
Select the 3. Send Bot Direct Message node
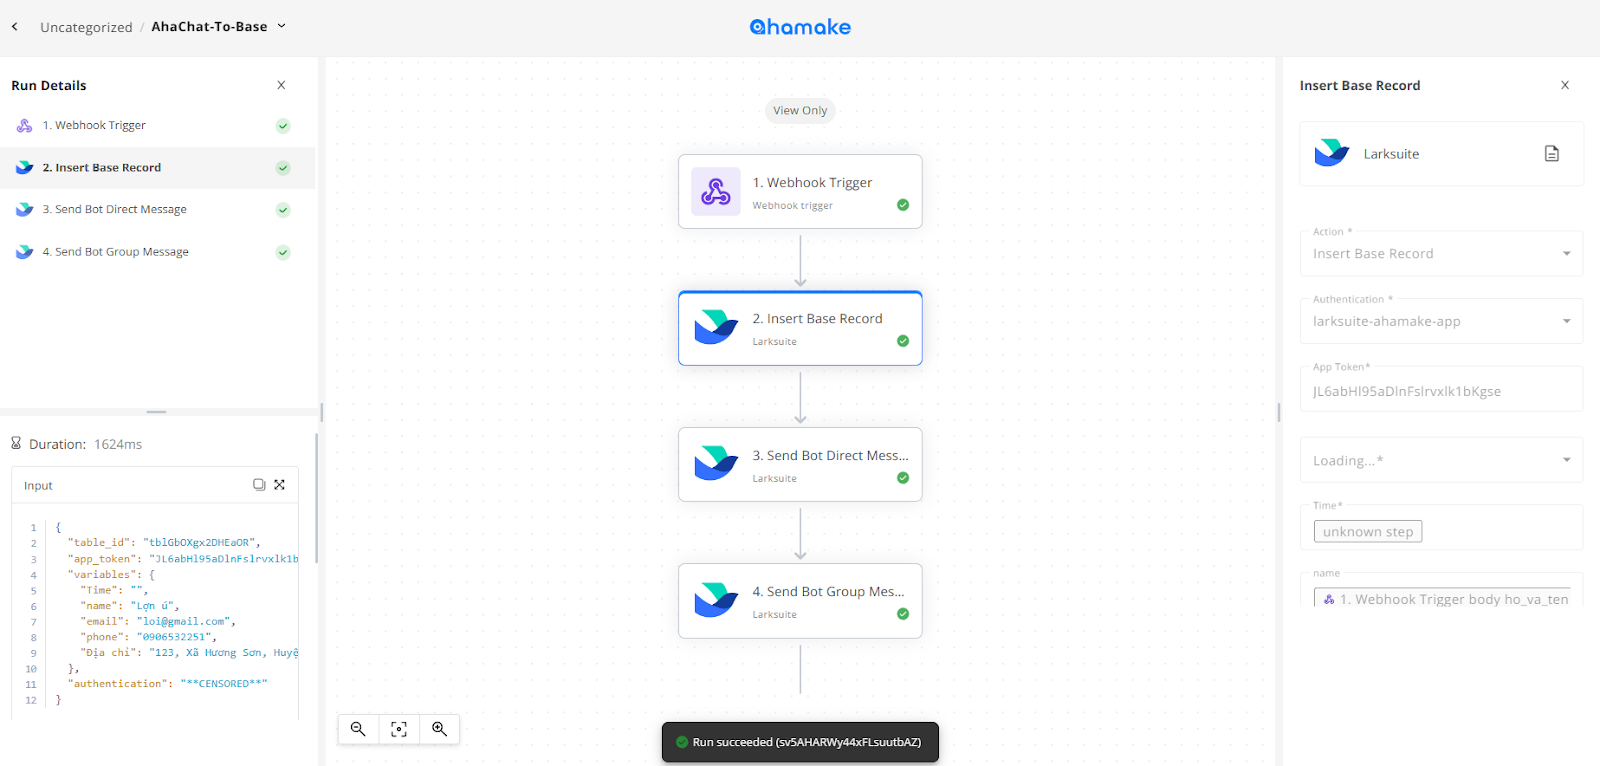point(800,465)
